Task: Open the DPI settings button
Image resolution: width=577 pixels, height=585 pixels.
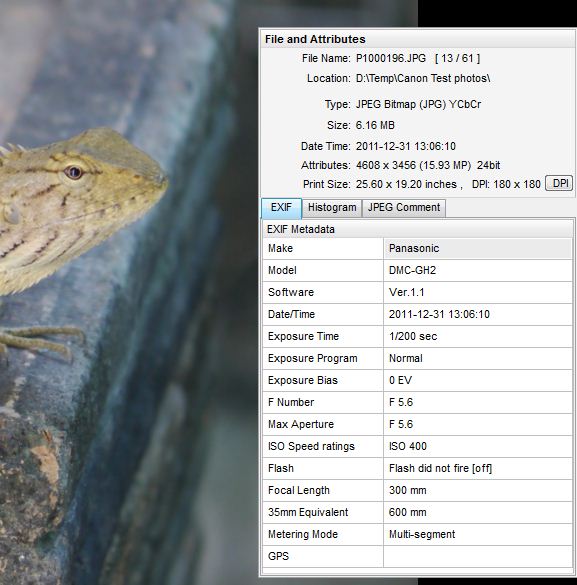Action: point(559,184)
